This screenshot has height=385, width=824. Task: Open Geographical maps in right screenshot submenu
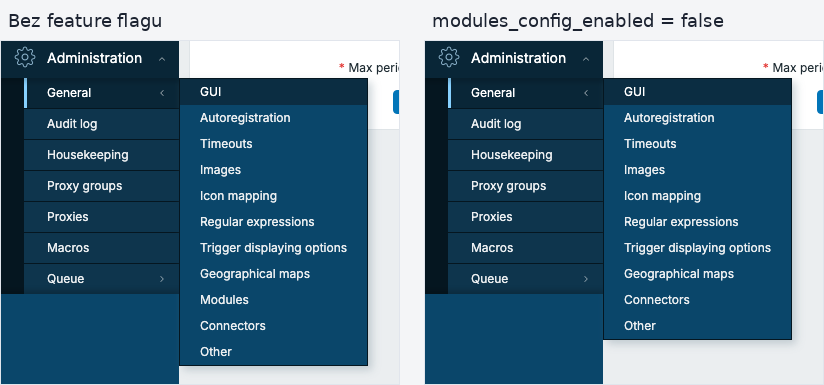(697, 274)
